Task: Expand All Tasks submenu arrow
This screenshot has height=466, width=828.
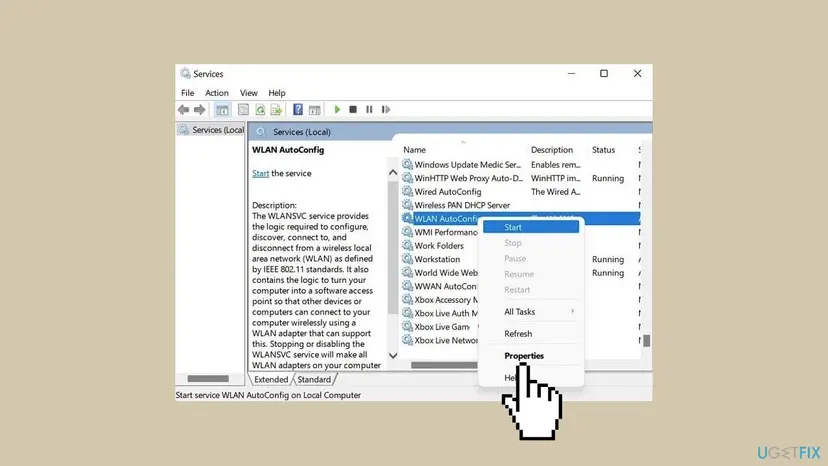Action: pos(572,311)
